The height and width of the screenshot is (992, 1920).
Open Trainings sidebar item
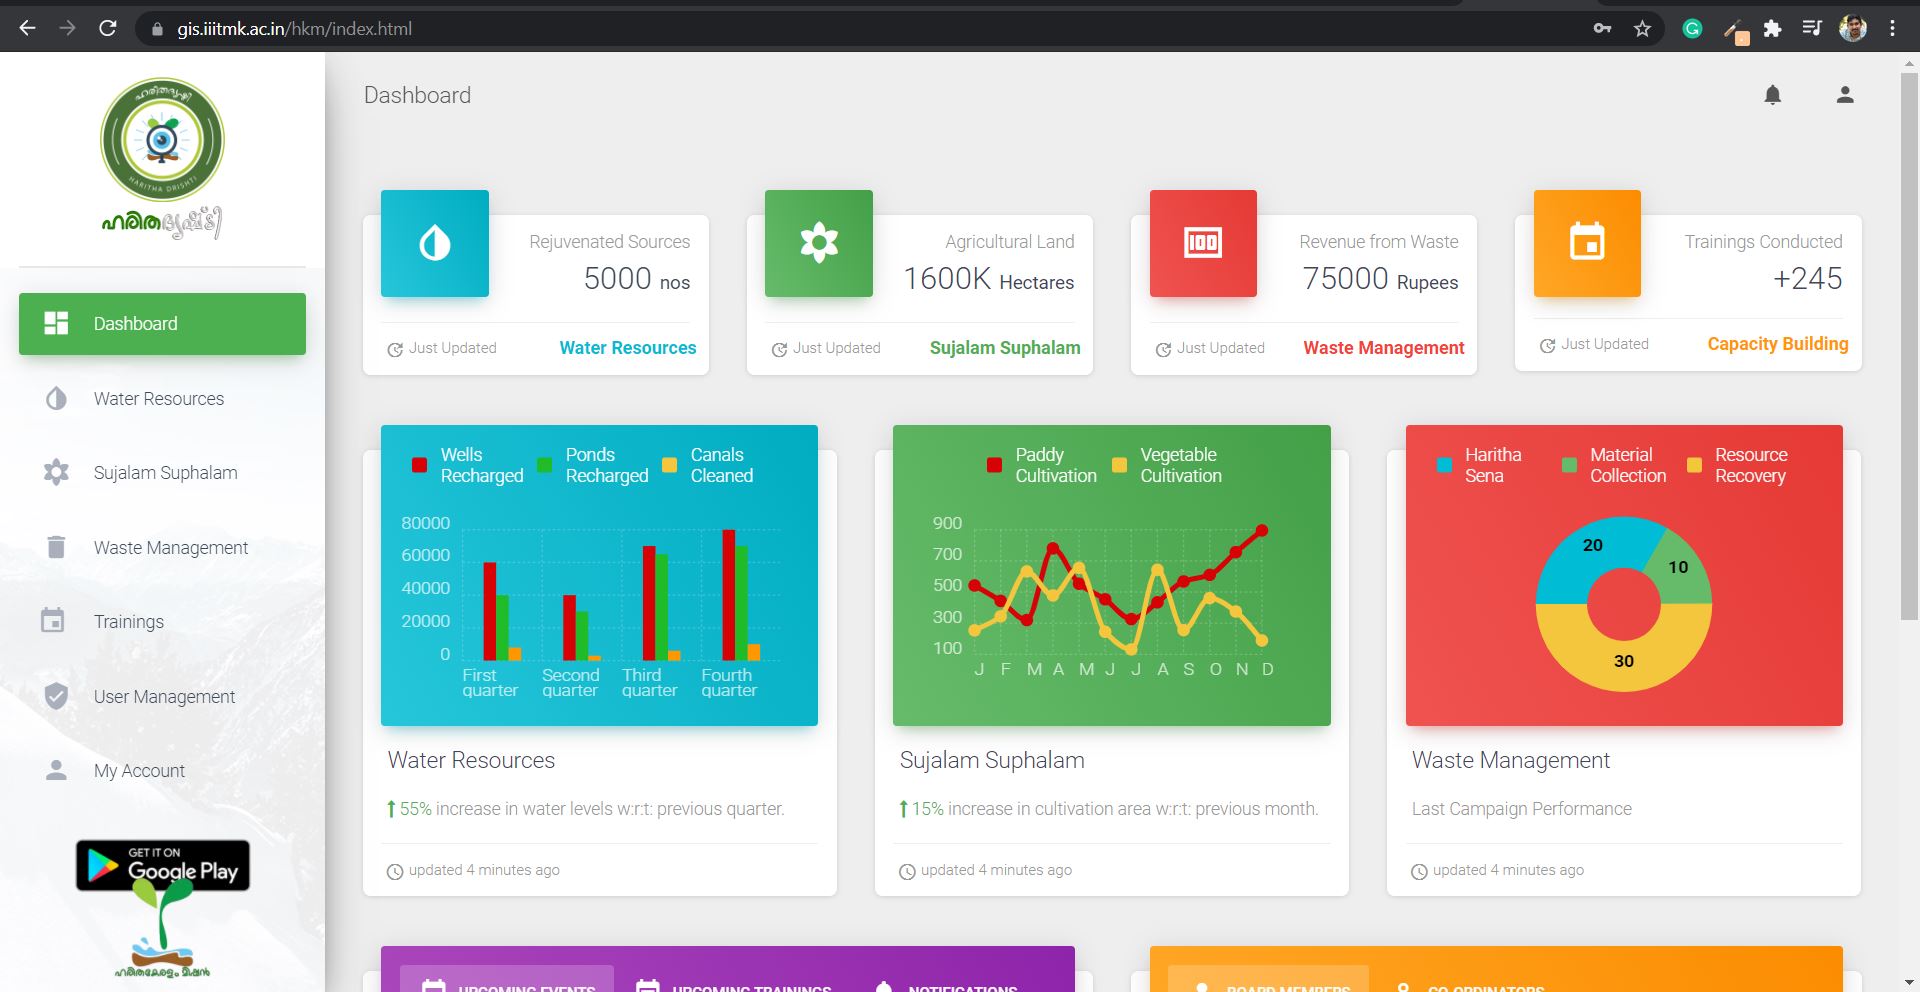point(162,622)
